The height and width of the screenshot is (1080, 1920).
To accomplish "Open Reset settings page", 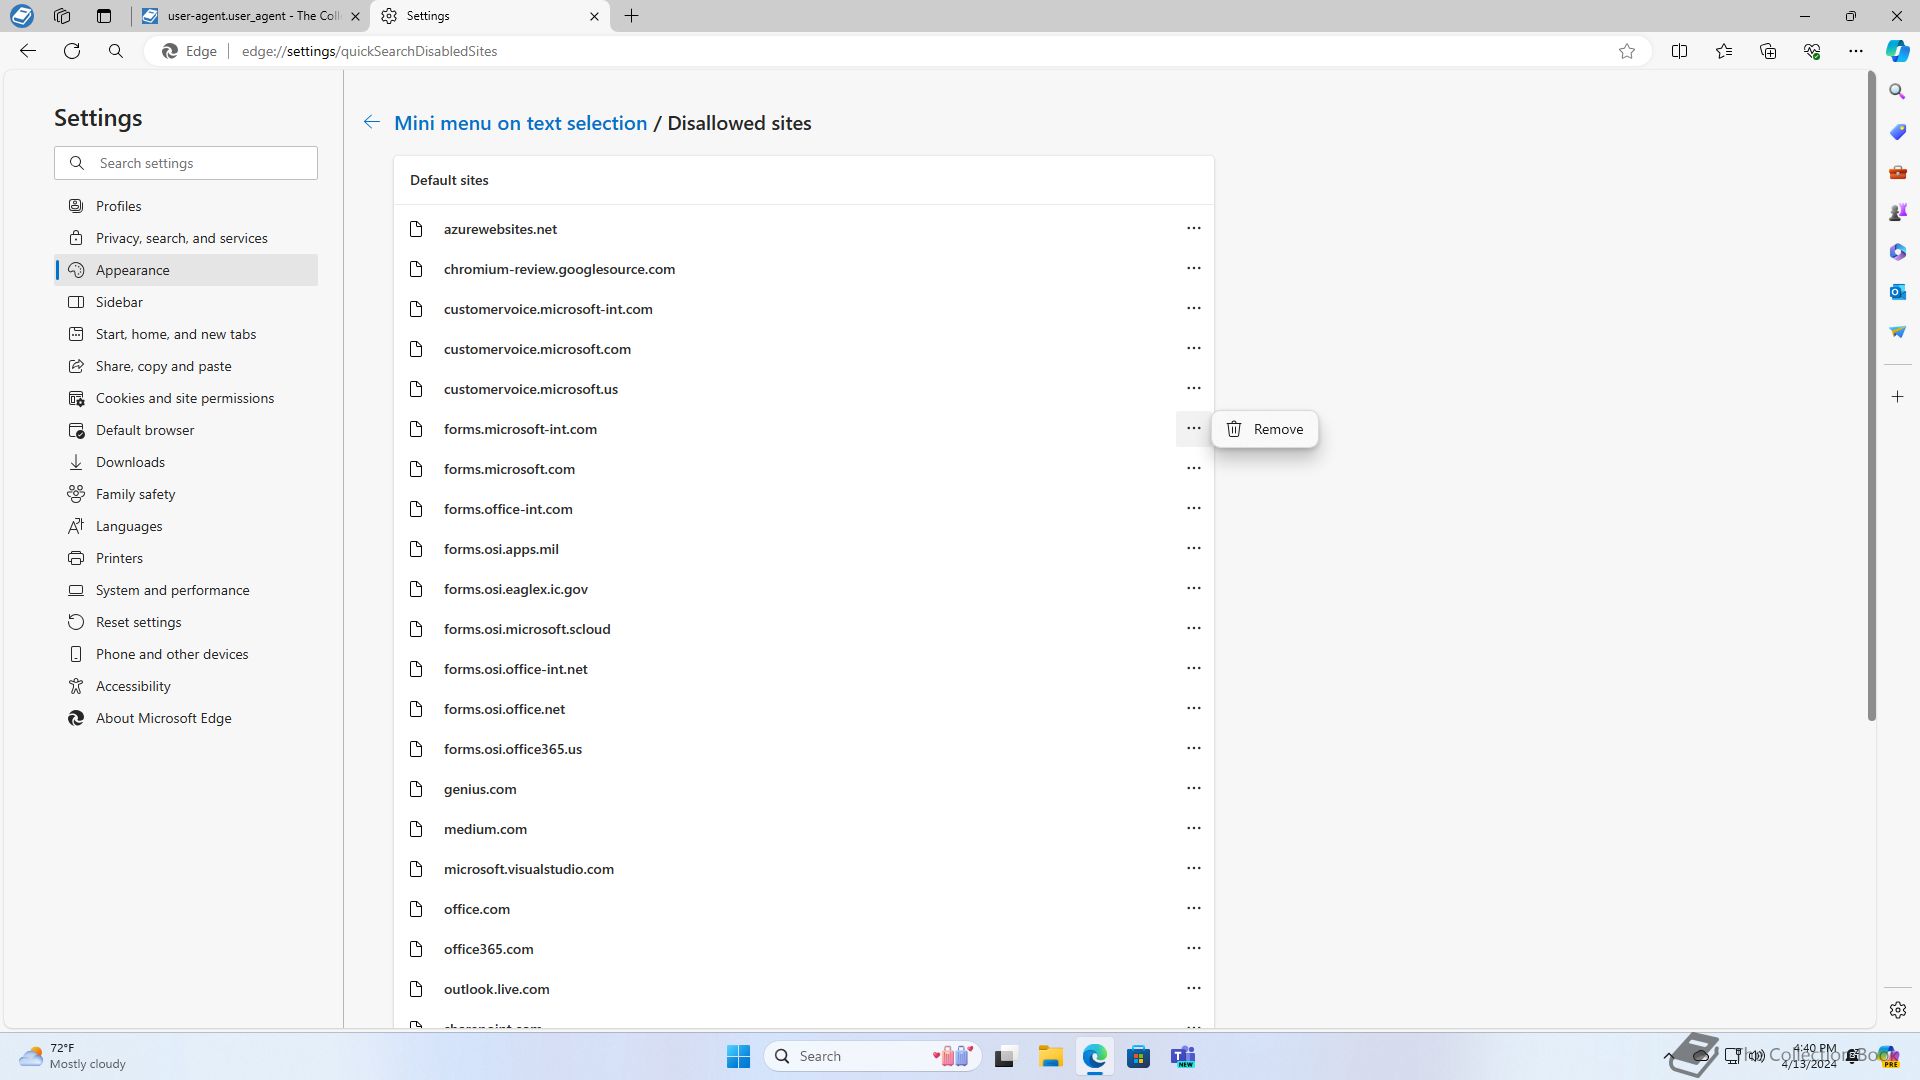I will tap(186, 622).
